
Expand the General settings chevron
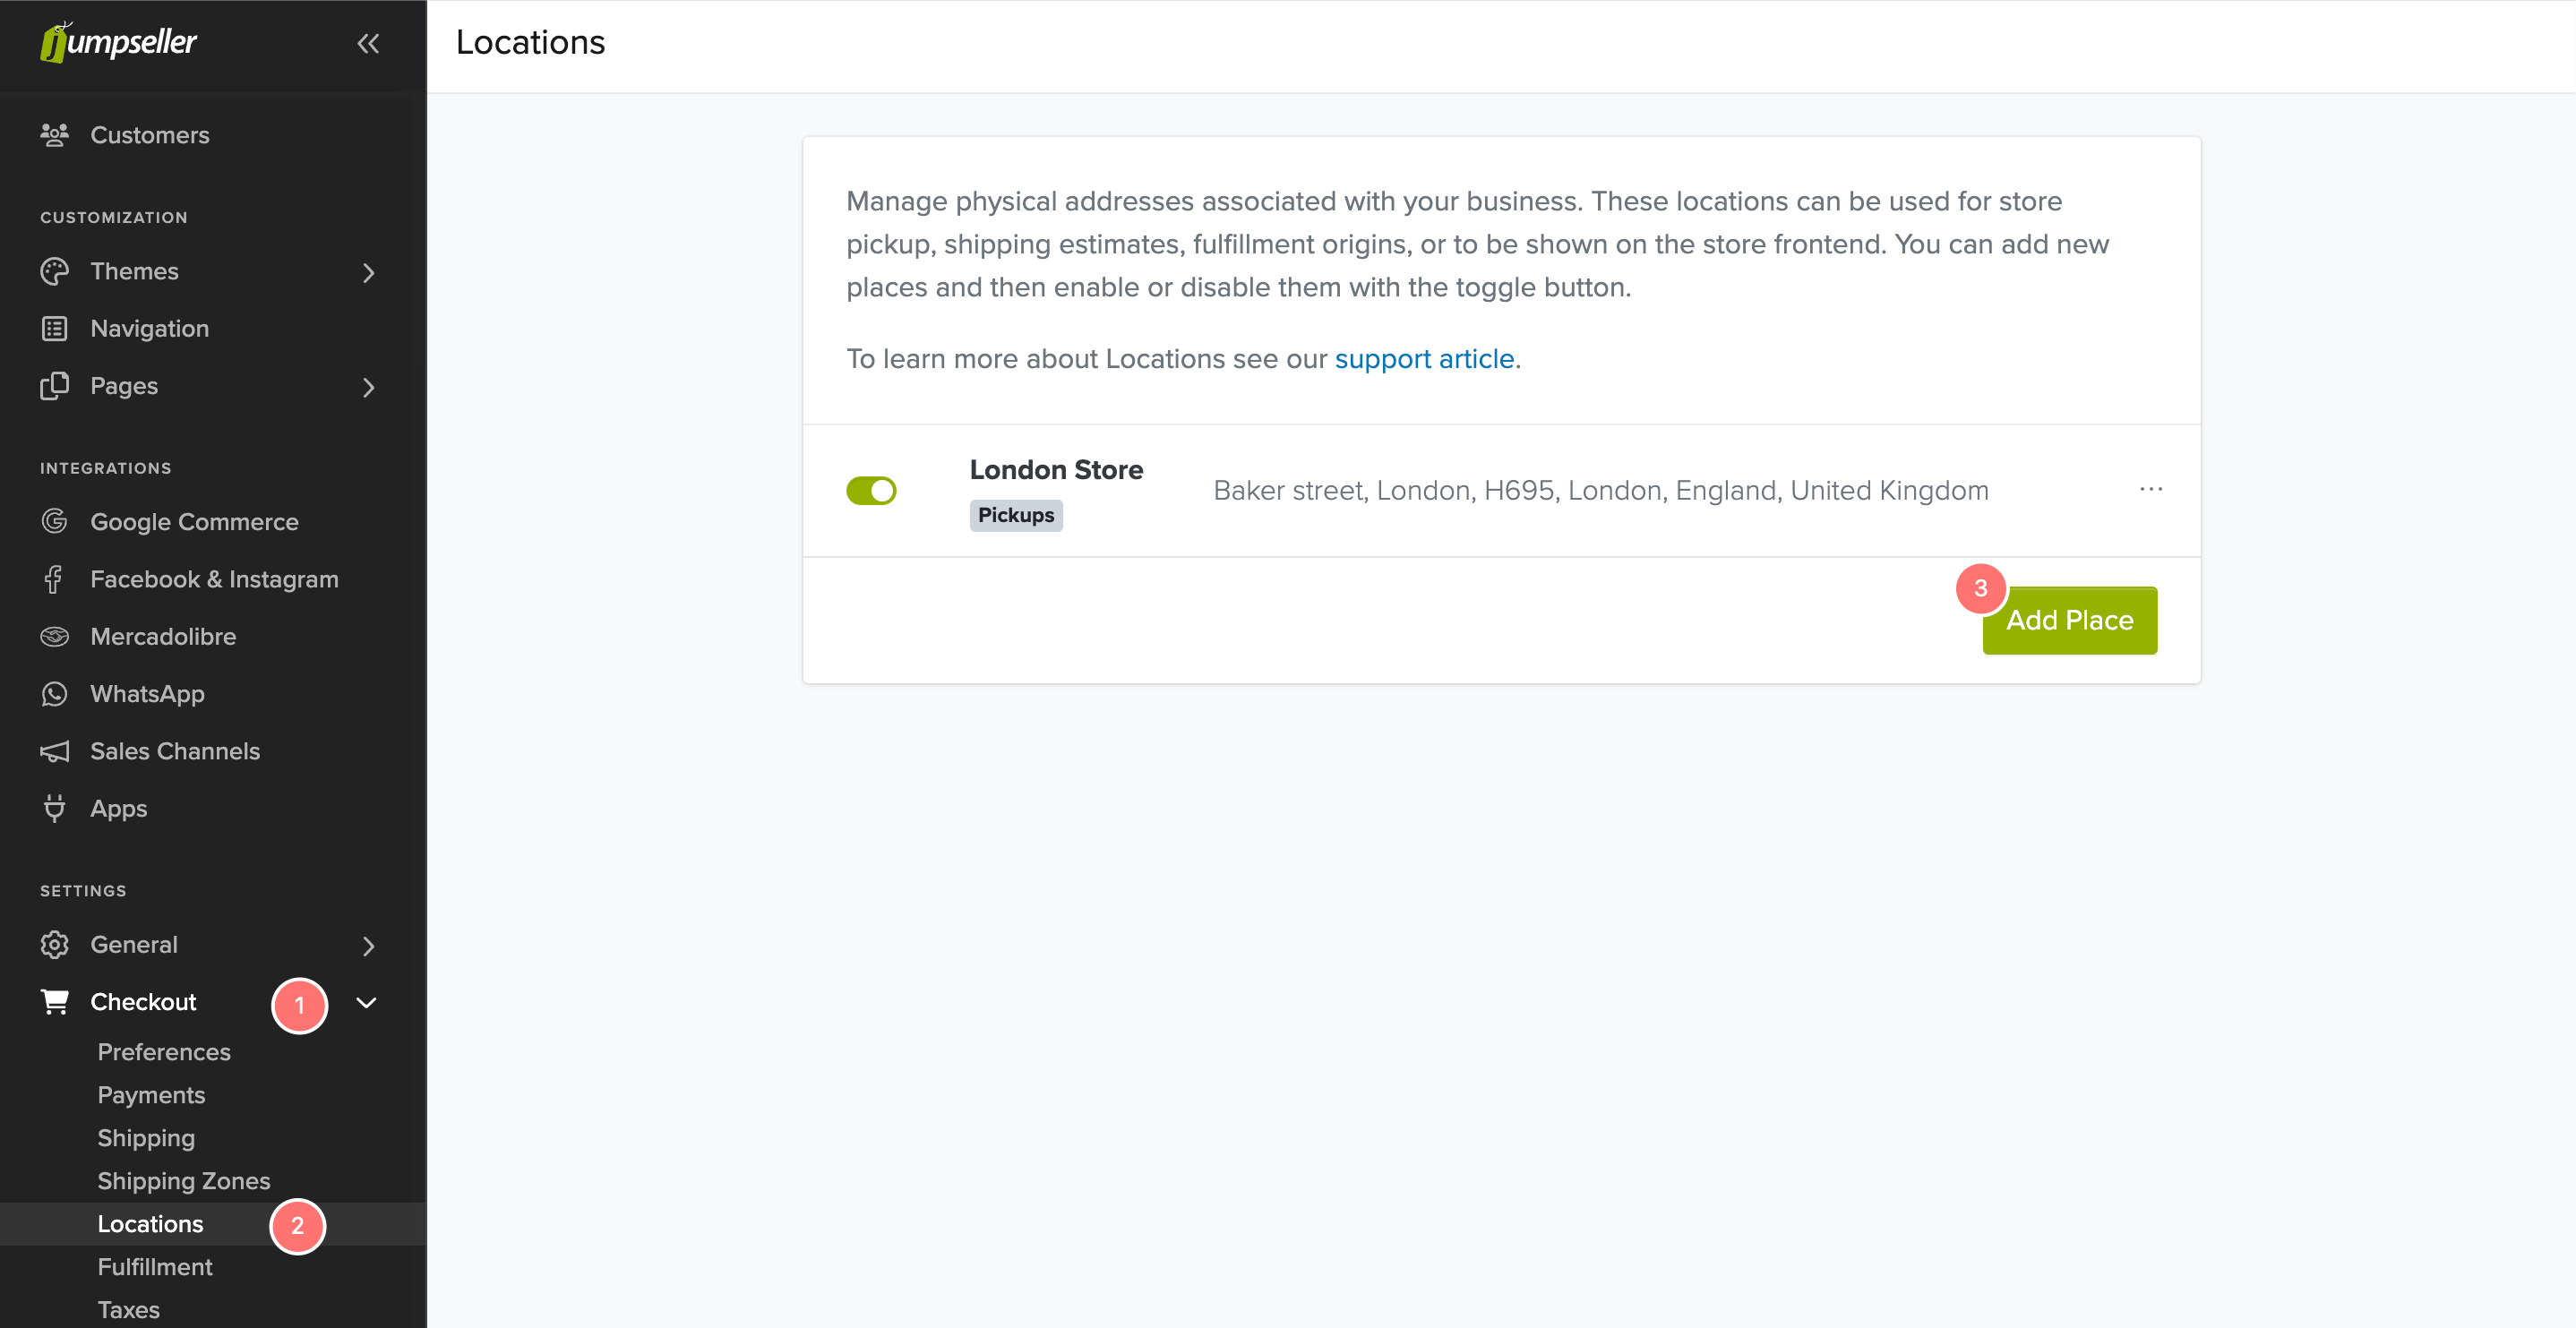pyautogui.click(x=369, y=945)
